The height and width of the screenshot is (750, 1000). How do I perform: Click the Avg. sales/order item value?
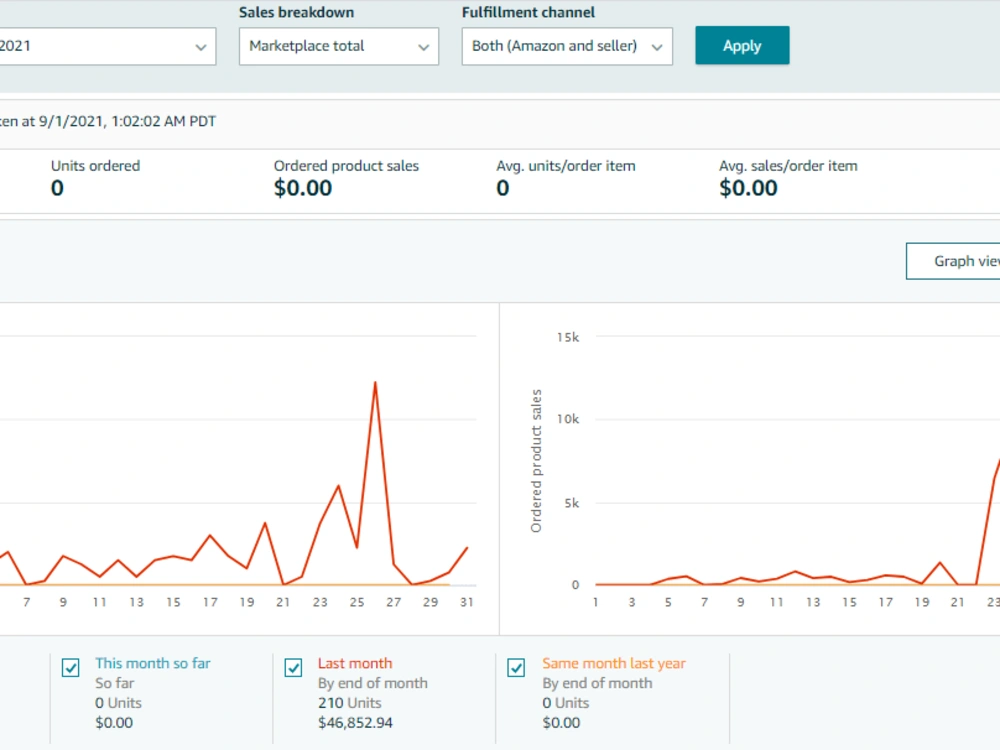tap(748, 188)
